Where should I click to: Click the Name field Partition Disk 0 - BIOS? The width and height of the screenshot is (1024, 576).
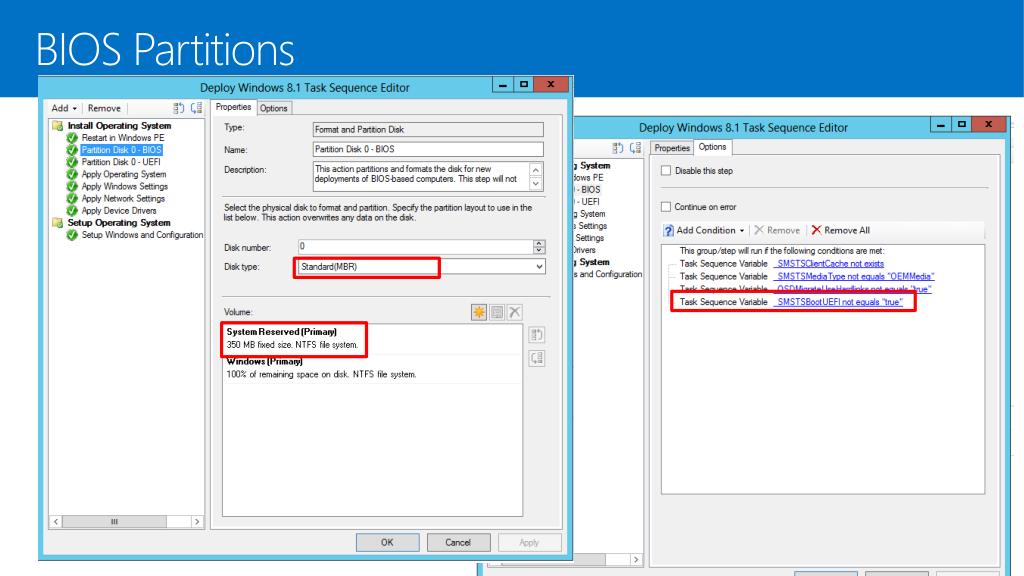tap(428, 150)
